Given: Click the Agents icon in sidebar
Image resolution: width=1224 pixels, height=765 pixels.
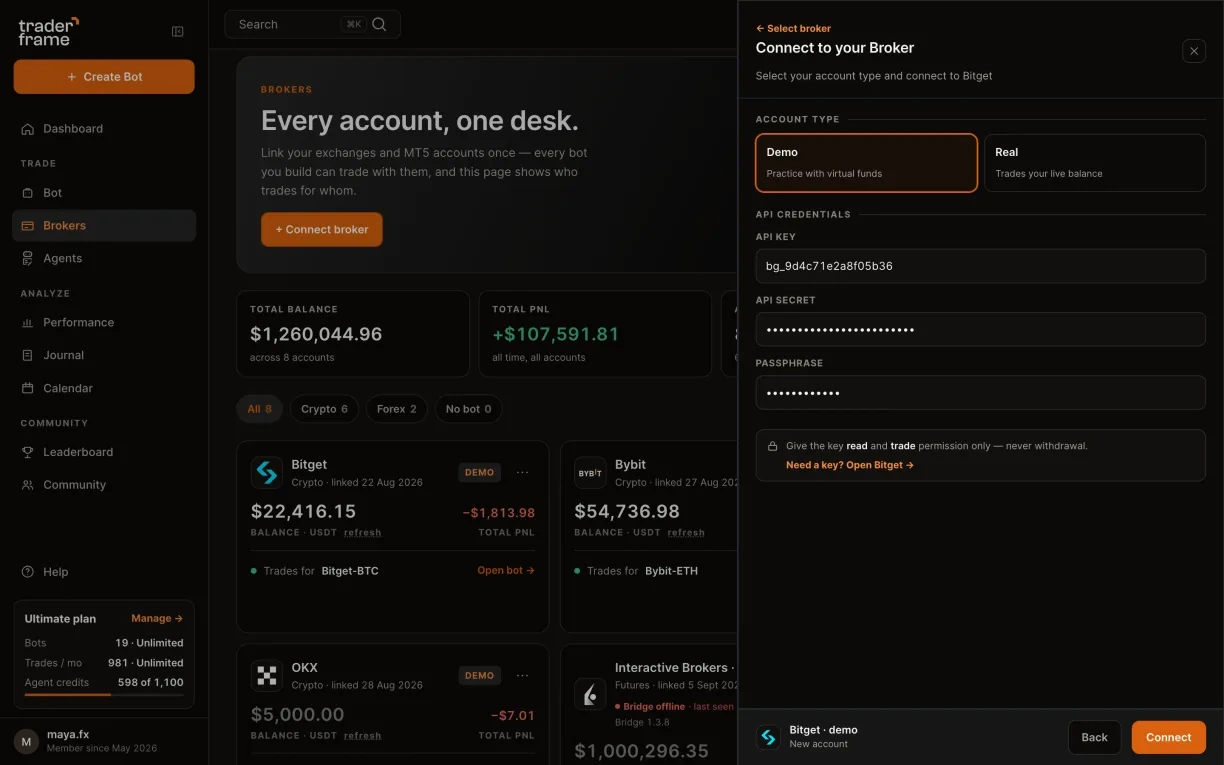Looking at the screenshot, I should [x=28, y=258].
